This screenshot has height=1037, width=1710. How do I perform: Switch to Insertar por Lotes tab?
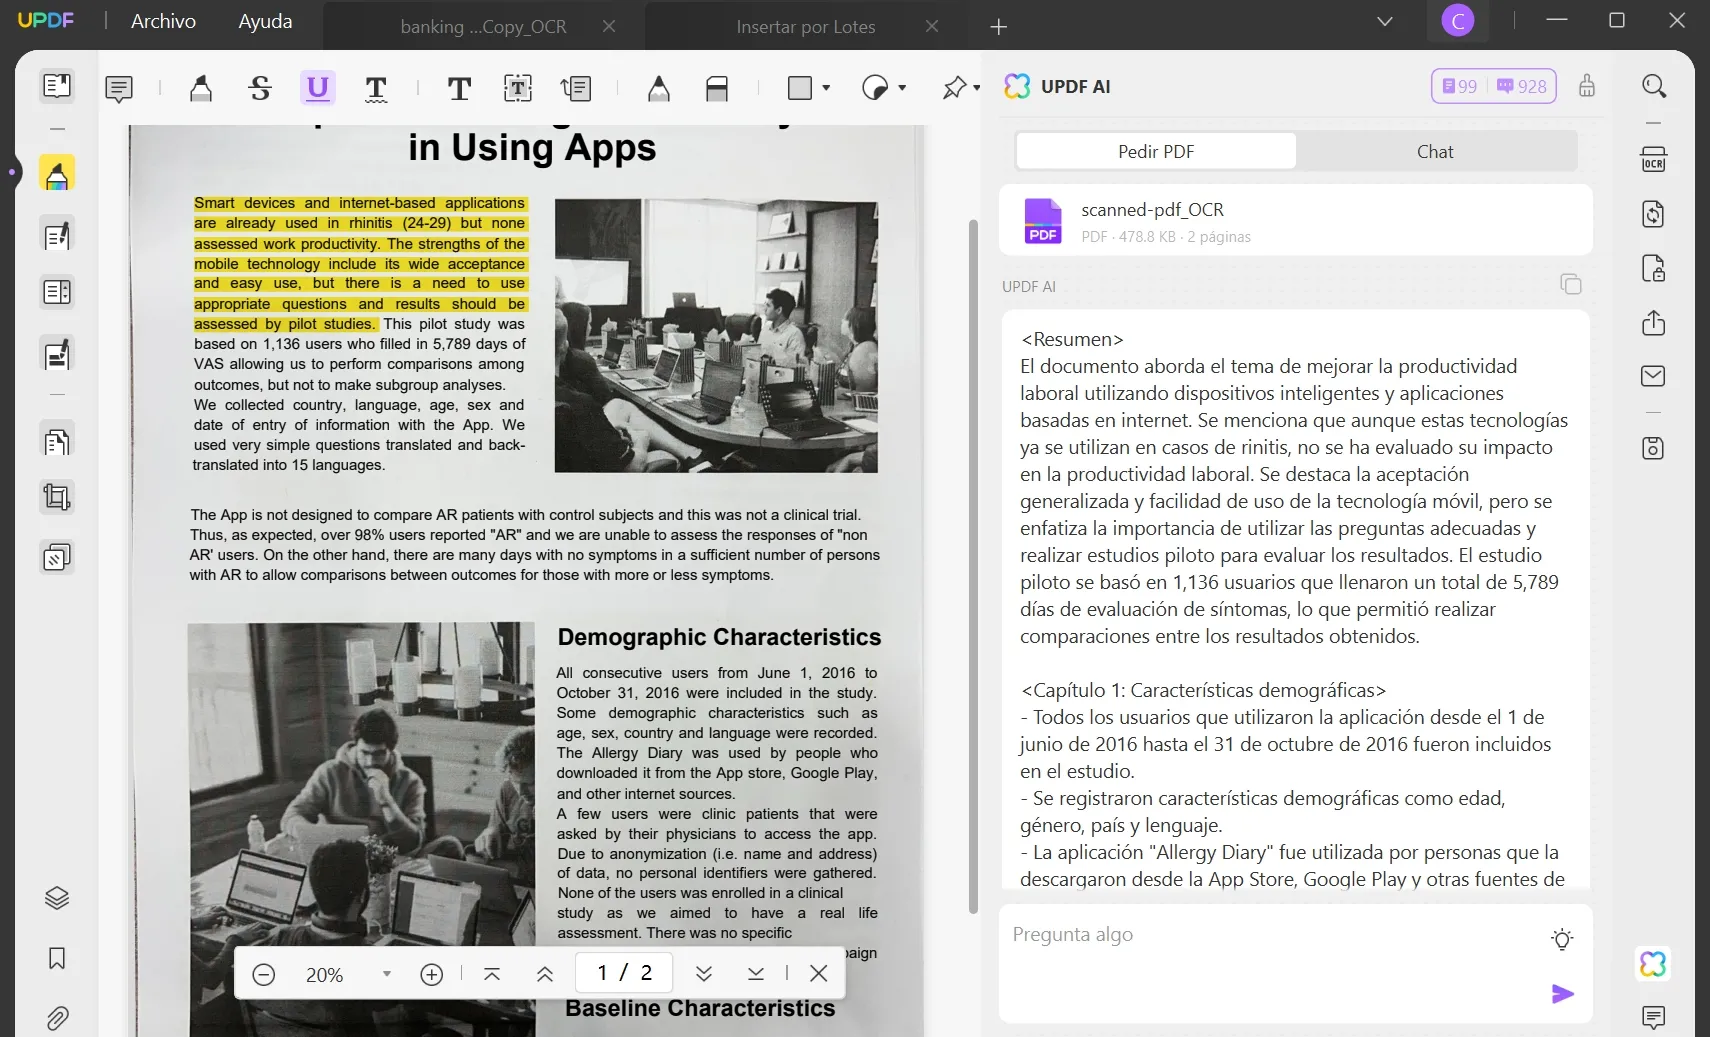pos(806,27)
